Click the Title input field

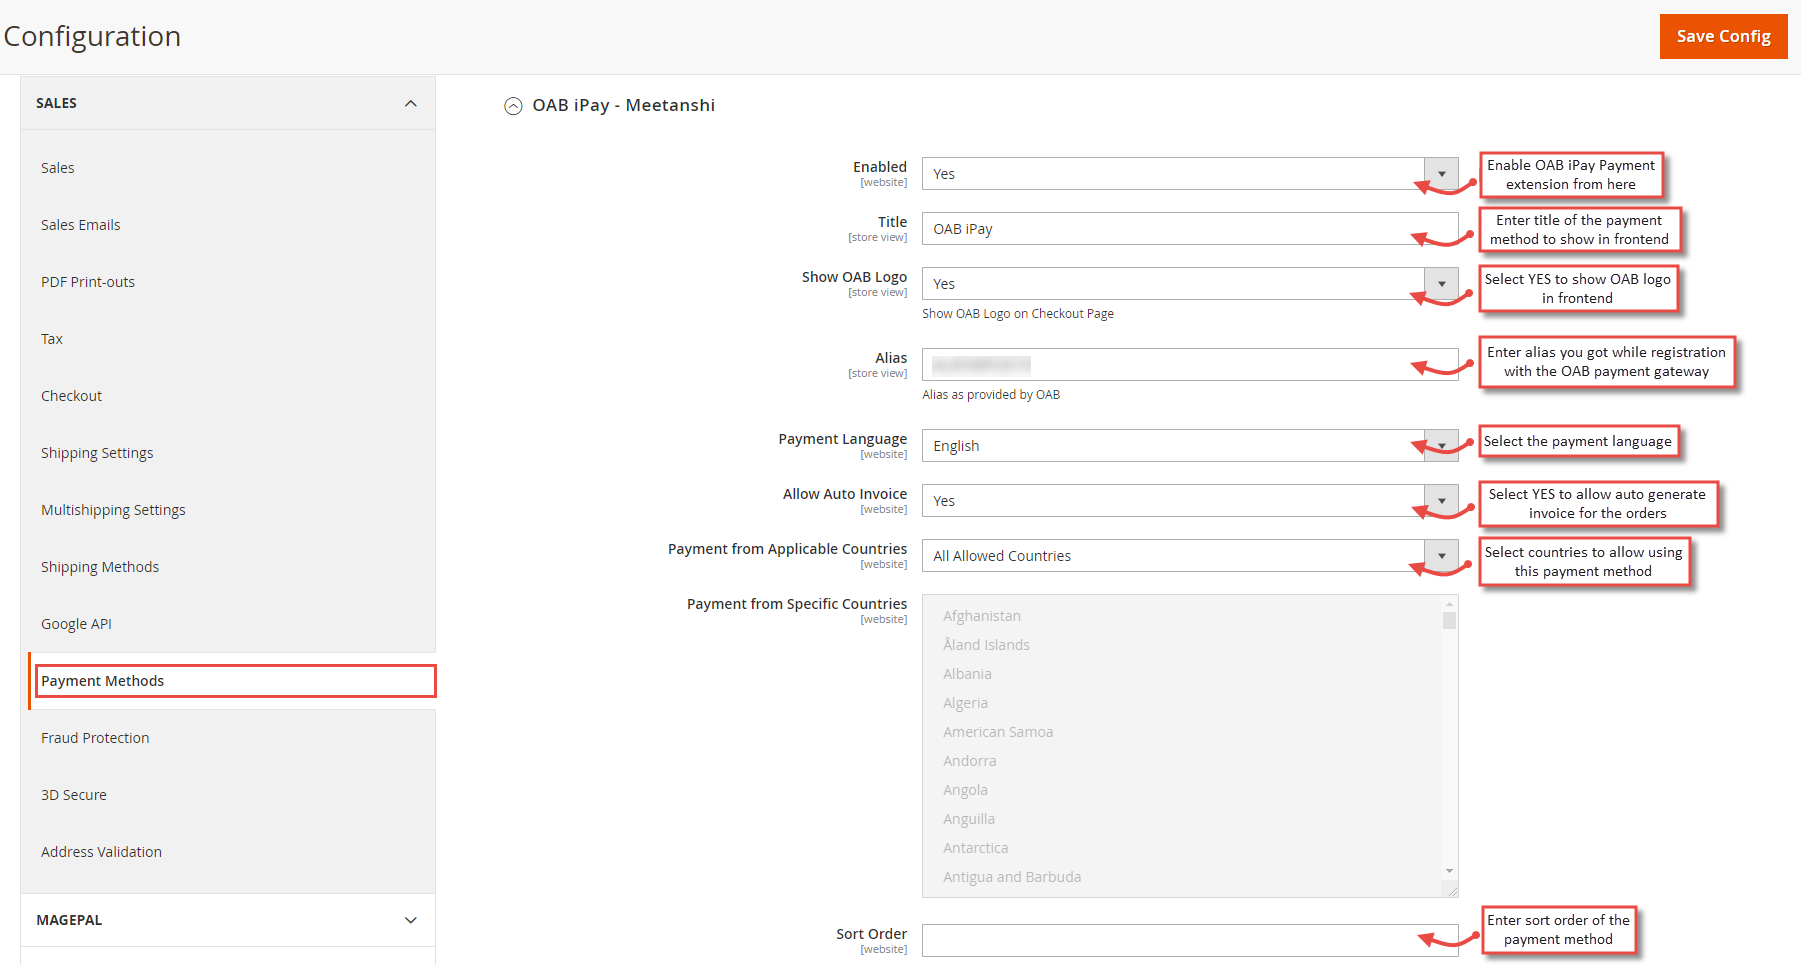1190,229
